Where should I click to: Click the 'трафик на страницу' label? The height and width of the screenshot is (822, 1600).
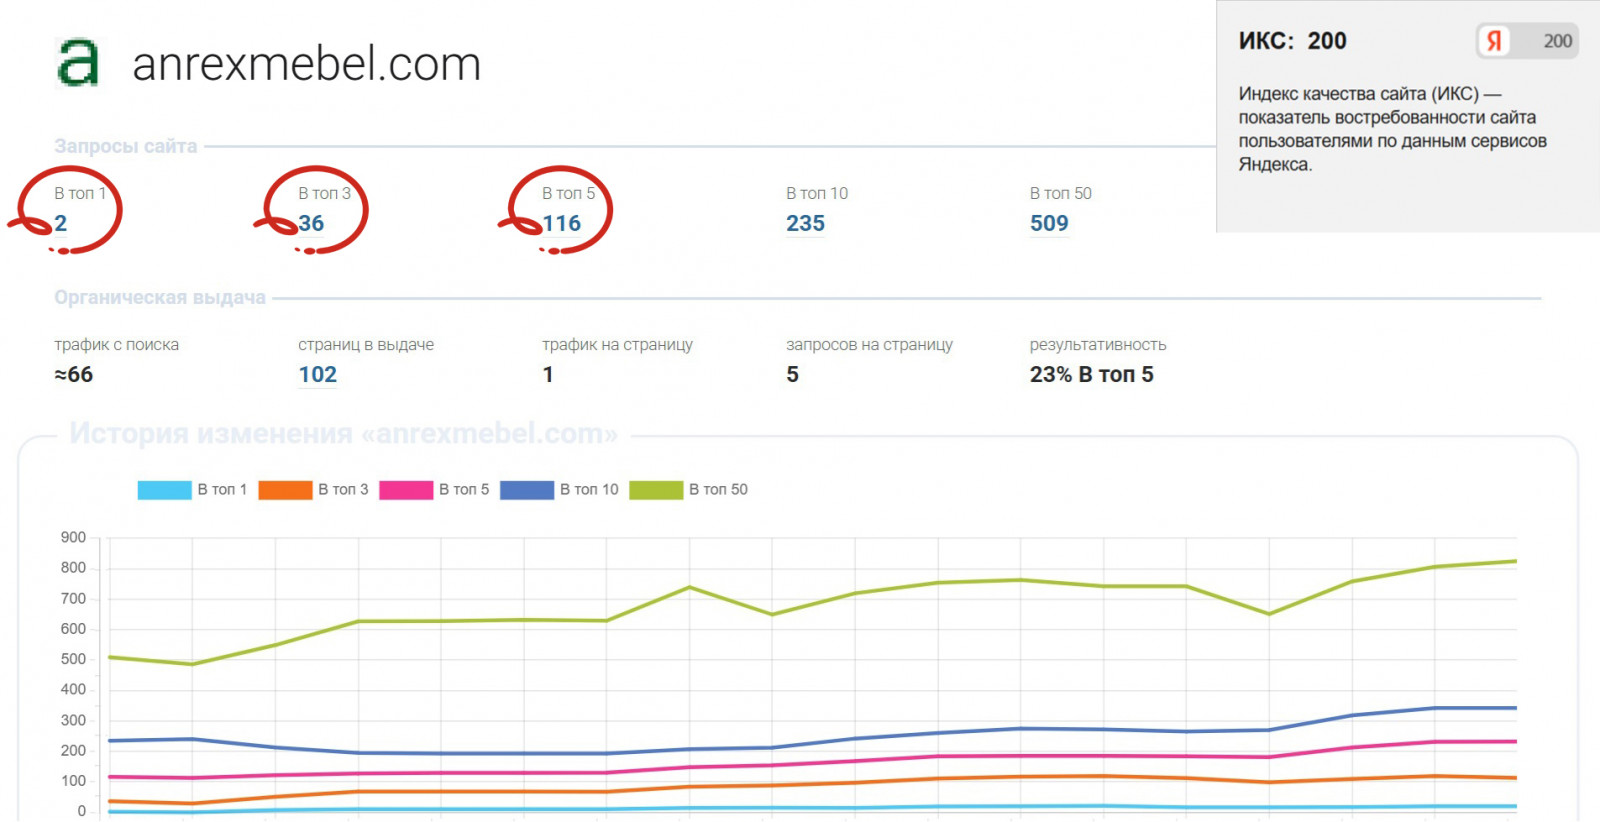617,345
